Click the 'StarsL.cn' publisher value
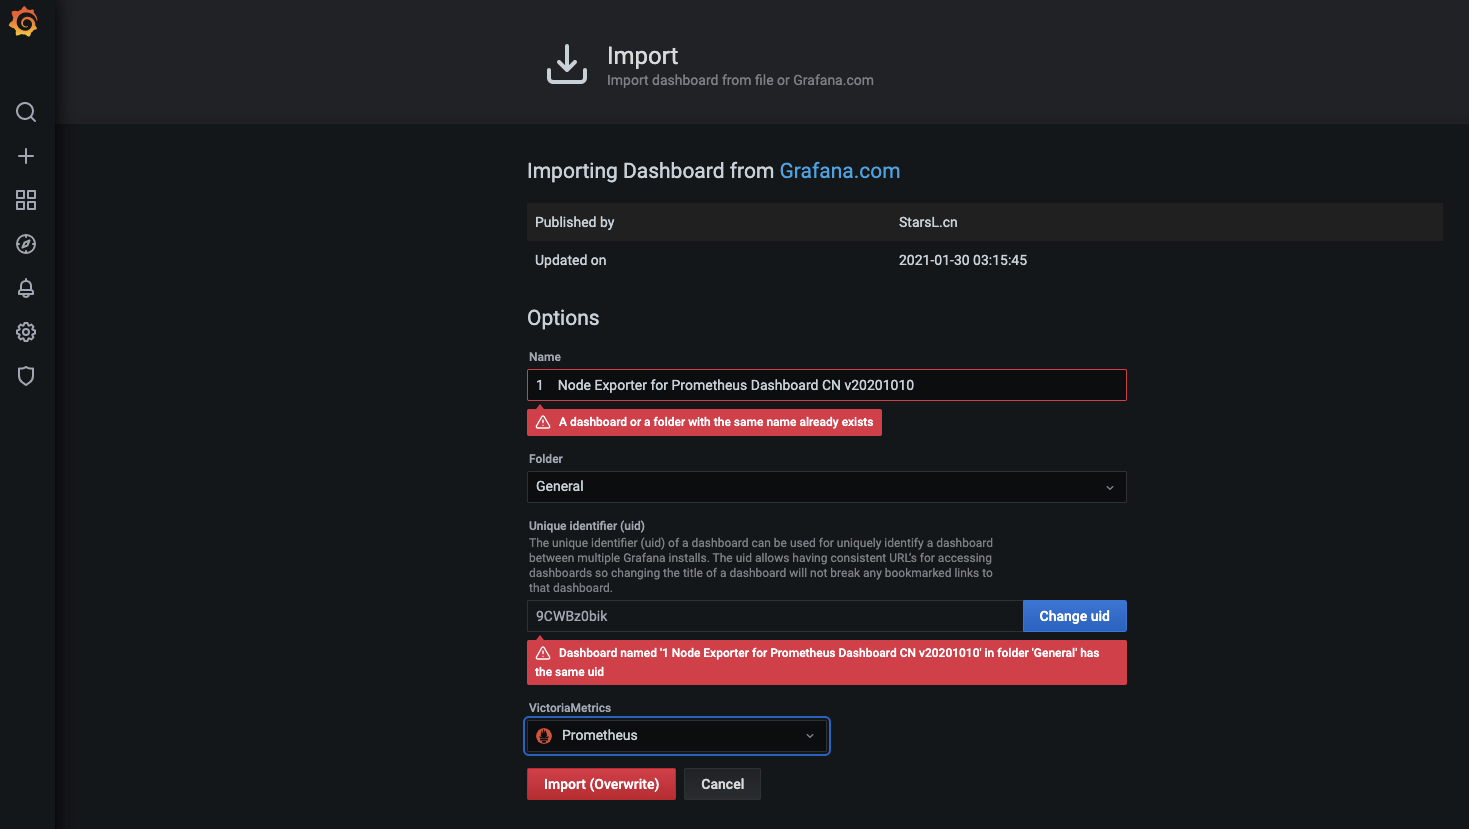This screenshot has width=1469, height=829. click(x=928, y=222)
